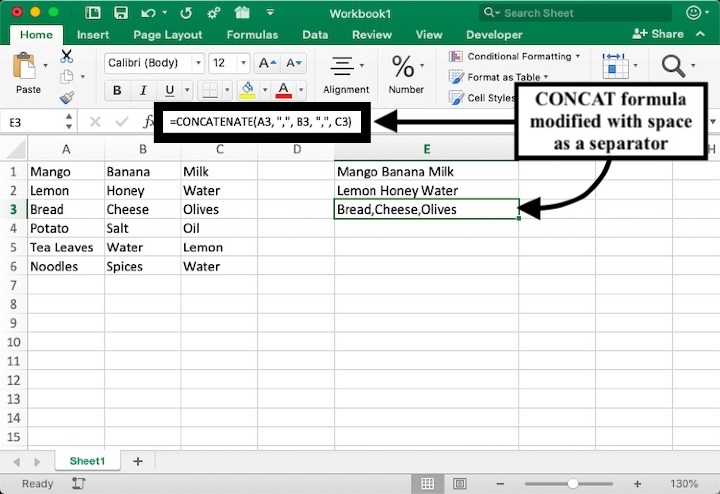Open the font name Calibri dropdown
Screen dimensions: 720x494
[198, 63]
